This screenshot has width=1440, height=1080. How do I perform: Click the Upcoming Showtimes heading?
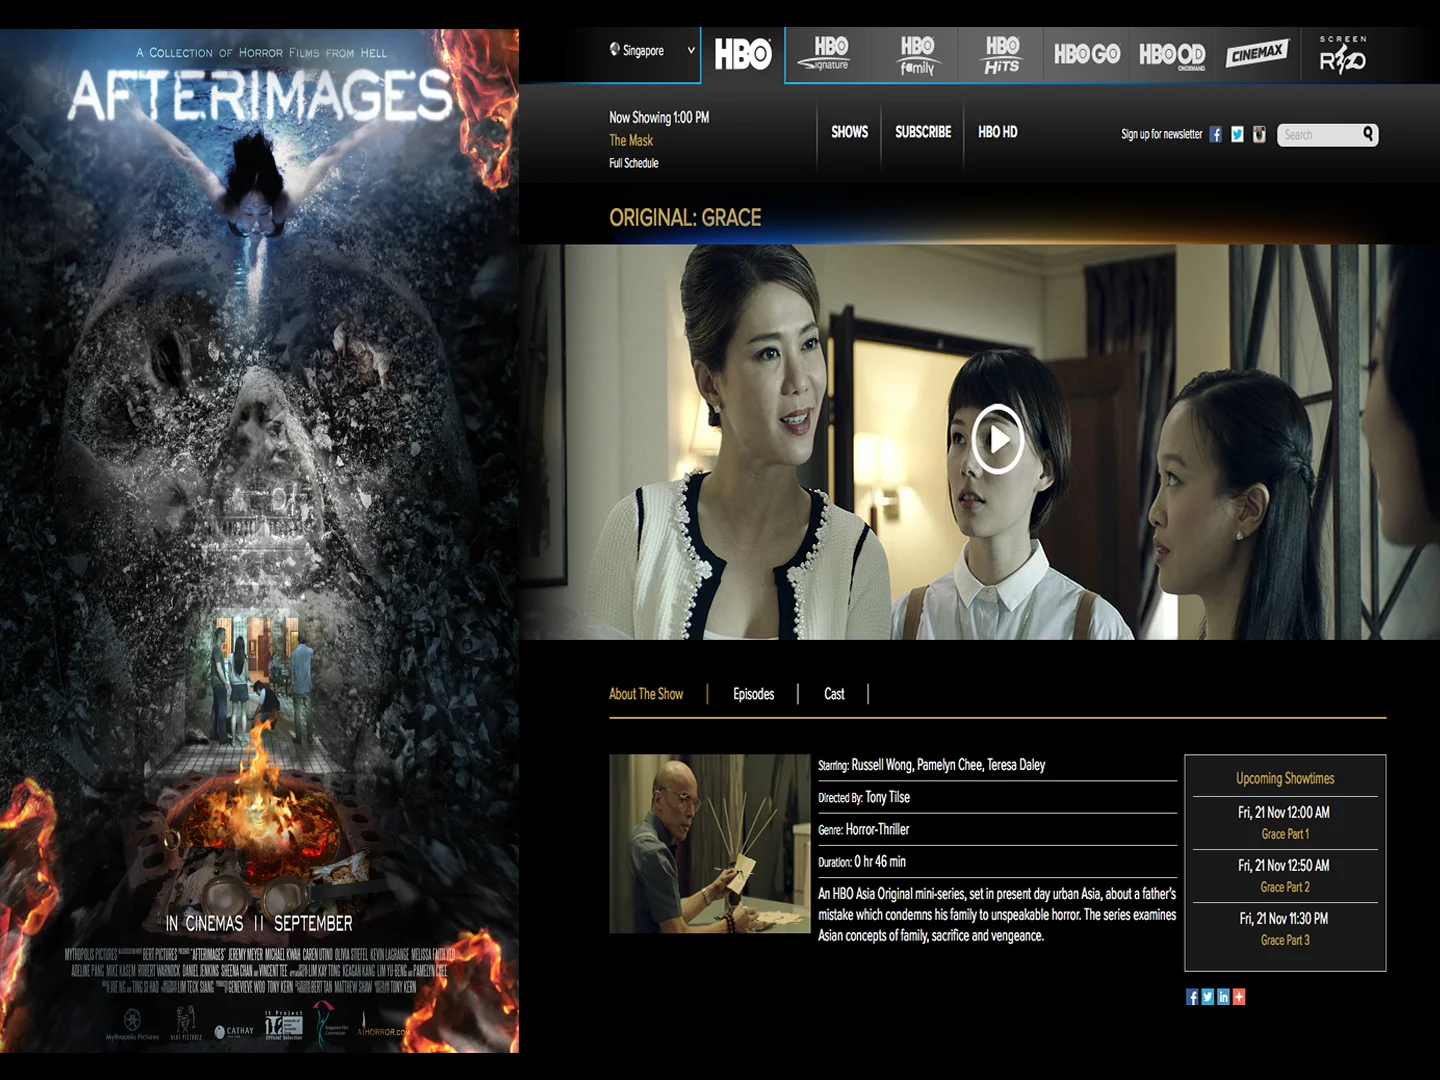tap(1285, 778)
